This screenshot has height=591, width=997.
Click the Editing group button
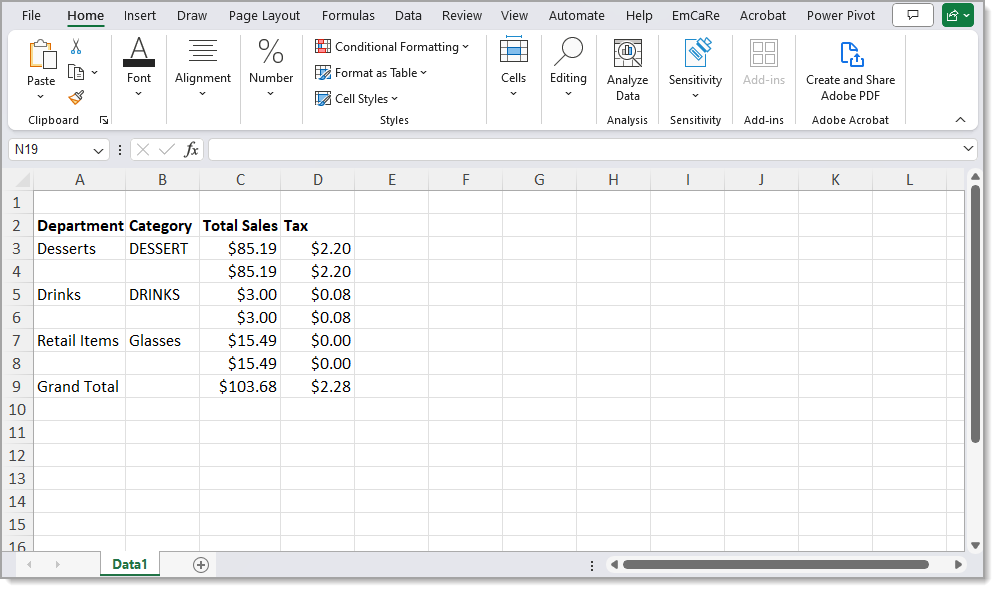click(568, 70)
